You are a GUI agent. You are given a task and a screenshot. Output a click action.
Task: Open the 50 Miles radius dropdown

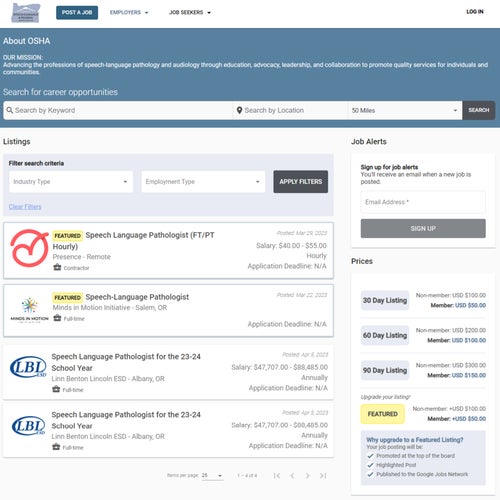405,110
